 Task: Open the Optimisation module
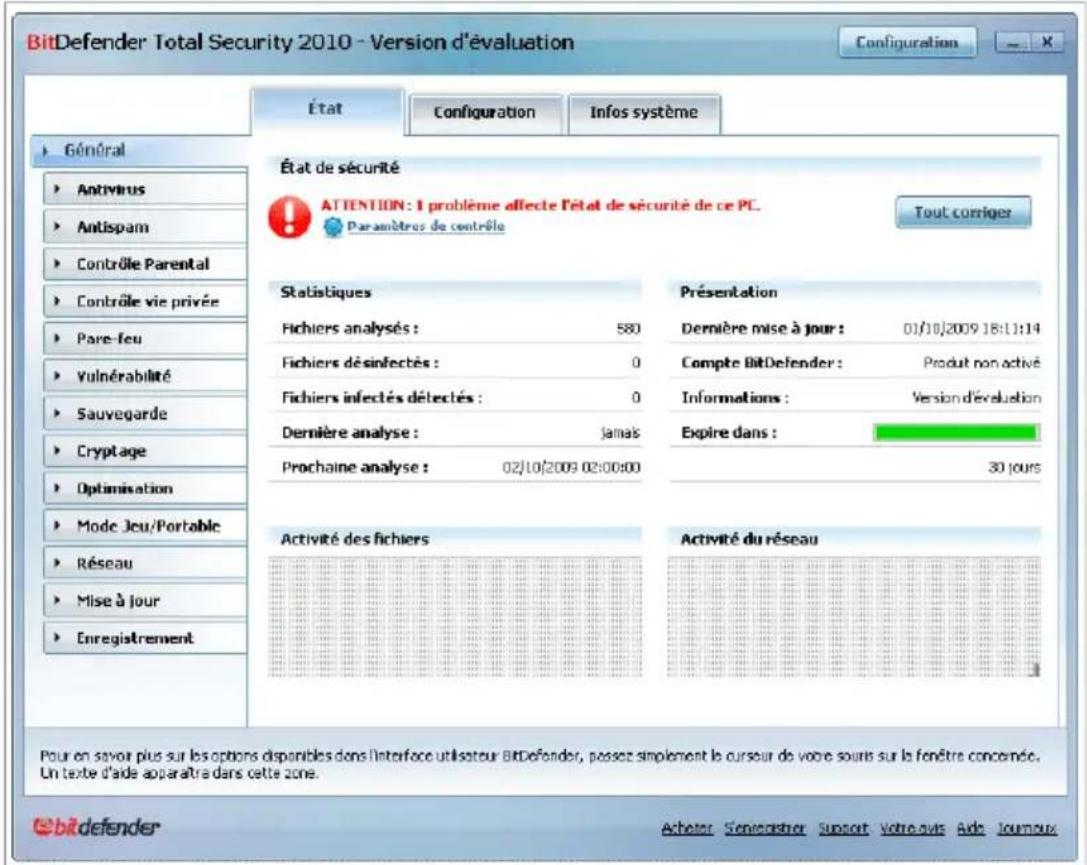point(145,488)
